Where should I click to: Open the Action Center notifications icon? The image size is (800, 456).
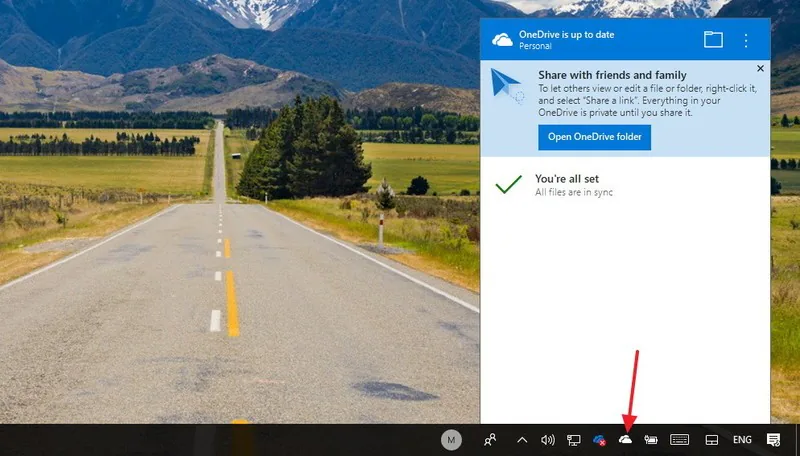coord(773,440)
